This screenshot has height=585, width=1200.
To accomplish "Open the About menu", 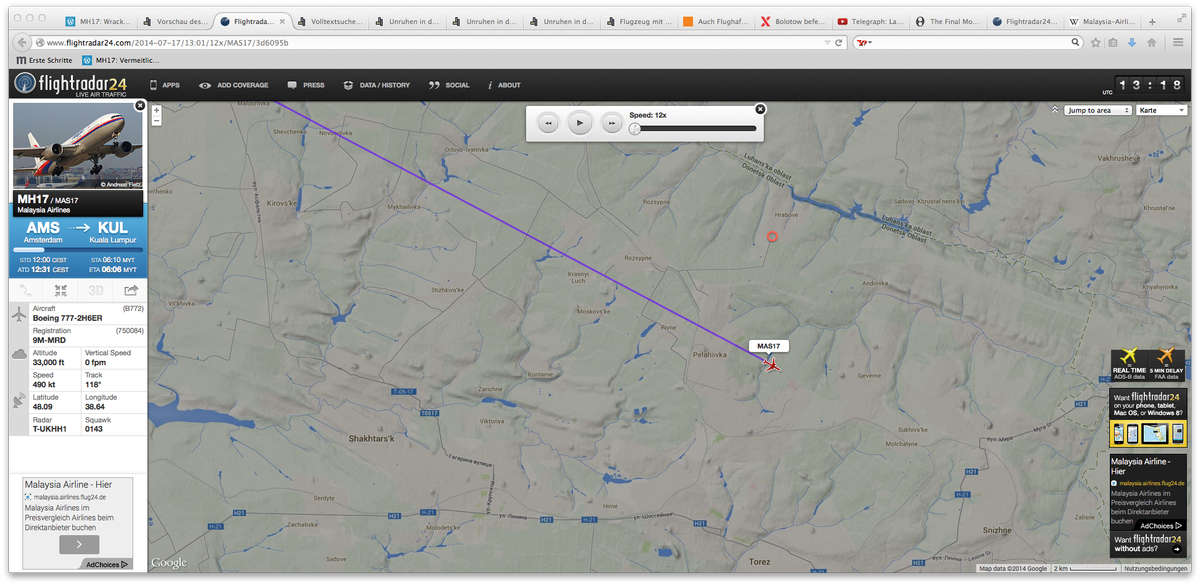I will 504,85.
